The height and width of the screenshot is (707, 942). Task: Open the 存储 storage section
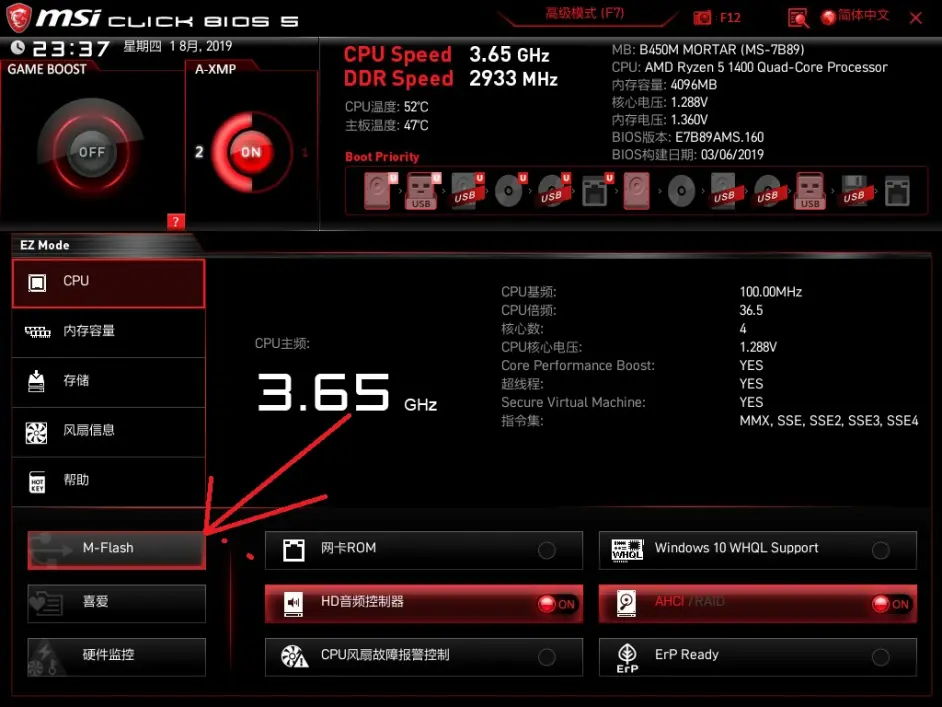coord(108,381)
